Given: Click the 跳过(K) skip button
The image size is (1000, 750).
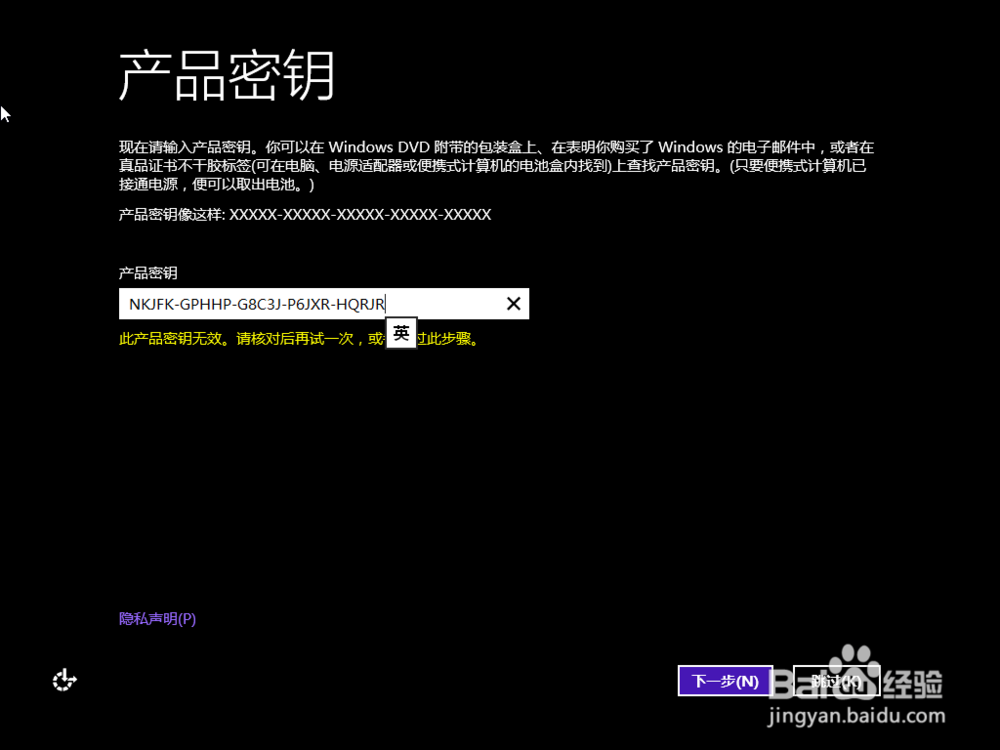Looking at the screenshot, I should pyautogui.click(x=836, y=681).
